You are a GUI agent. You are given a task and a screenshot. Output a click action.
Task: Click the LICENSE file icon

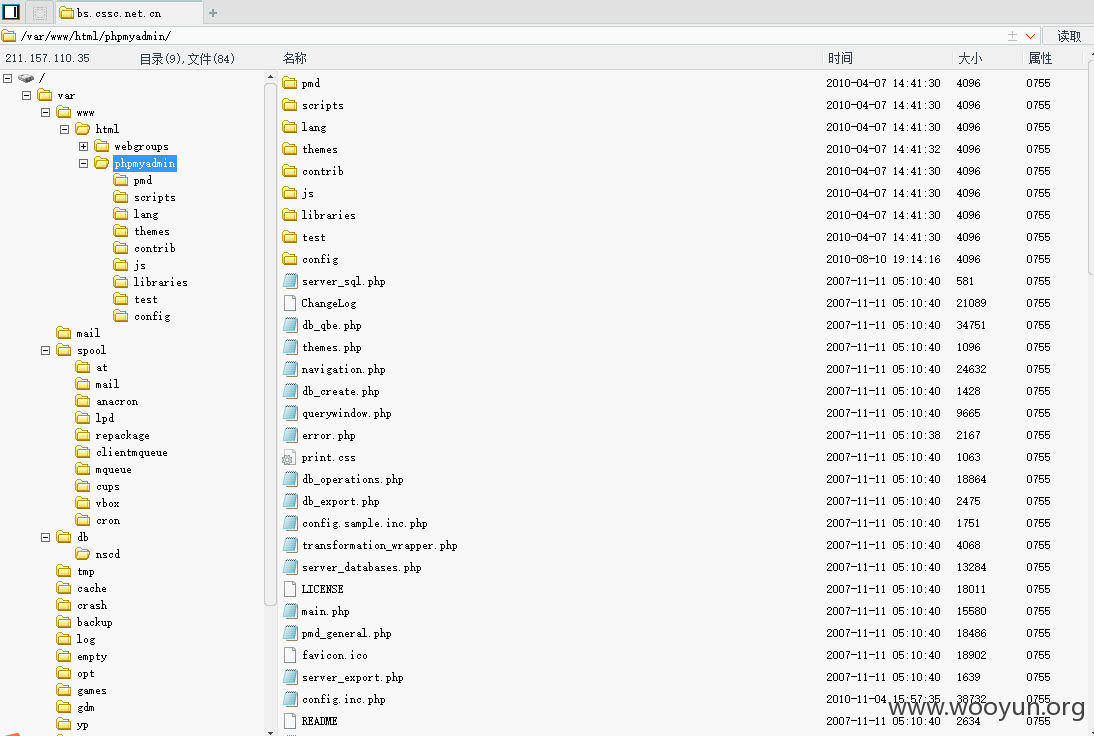pyautogui.click(x=290, y=589)
